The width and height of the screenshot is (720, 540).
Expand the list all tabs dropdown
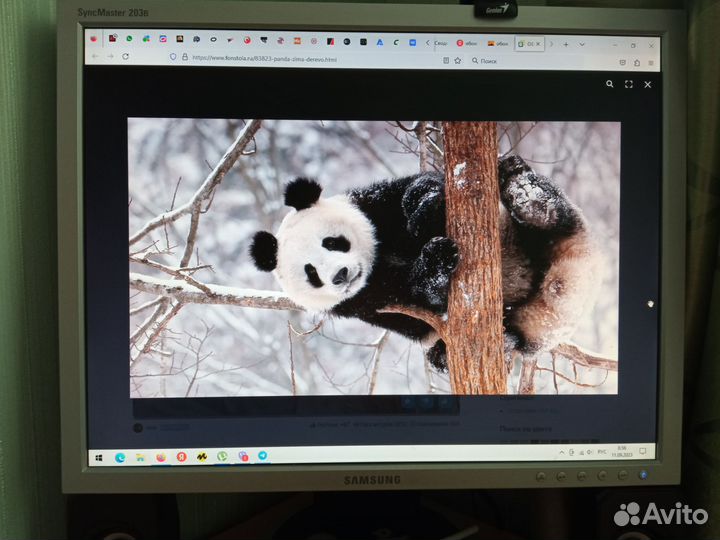582,44
